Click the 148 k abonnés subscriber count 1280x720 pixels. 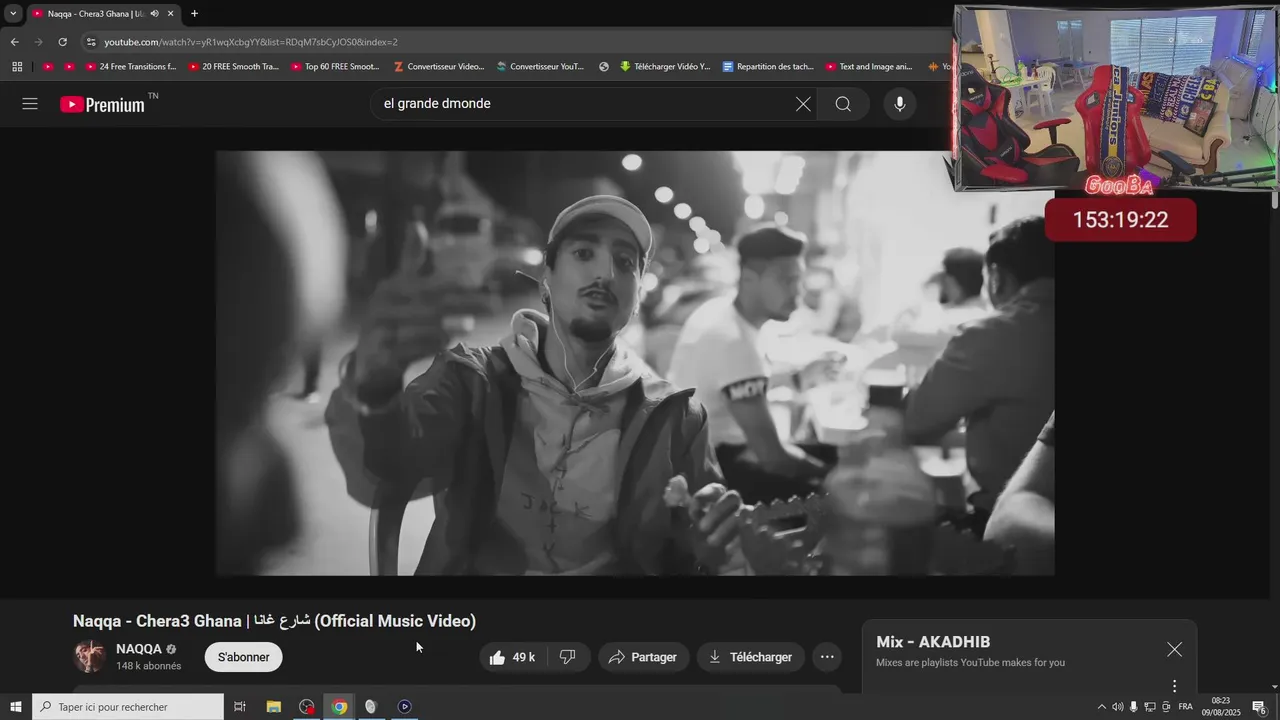[148, 666]
